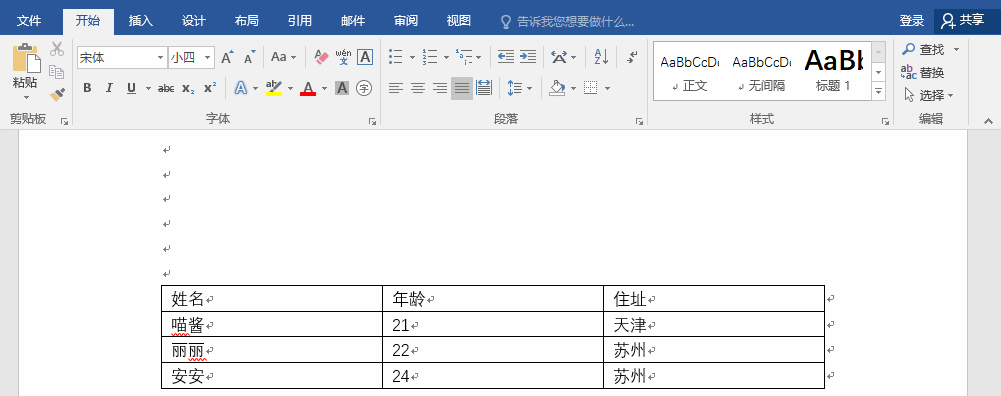The image size is (1001, 396).
Task: Open the Paste options arrow
Action: [26, 97]
